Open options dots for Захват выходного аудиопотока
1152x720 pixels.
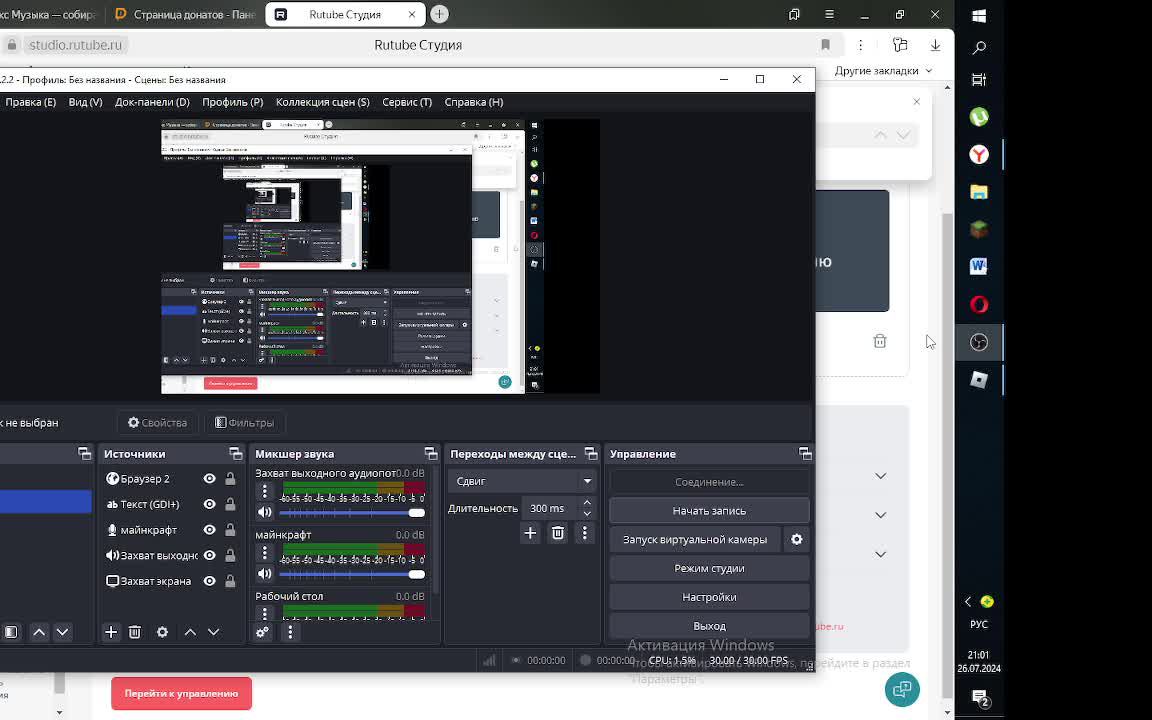click(x=265, y=492)
